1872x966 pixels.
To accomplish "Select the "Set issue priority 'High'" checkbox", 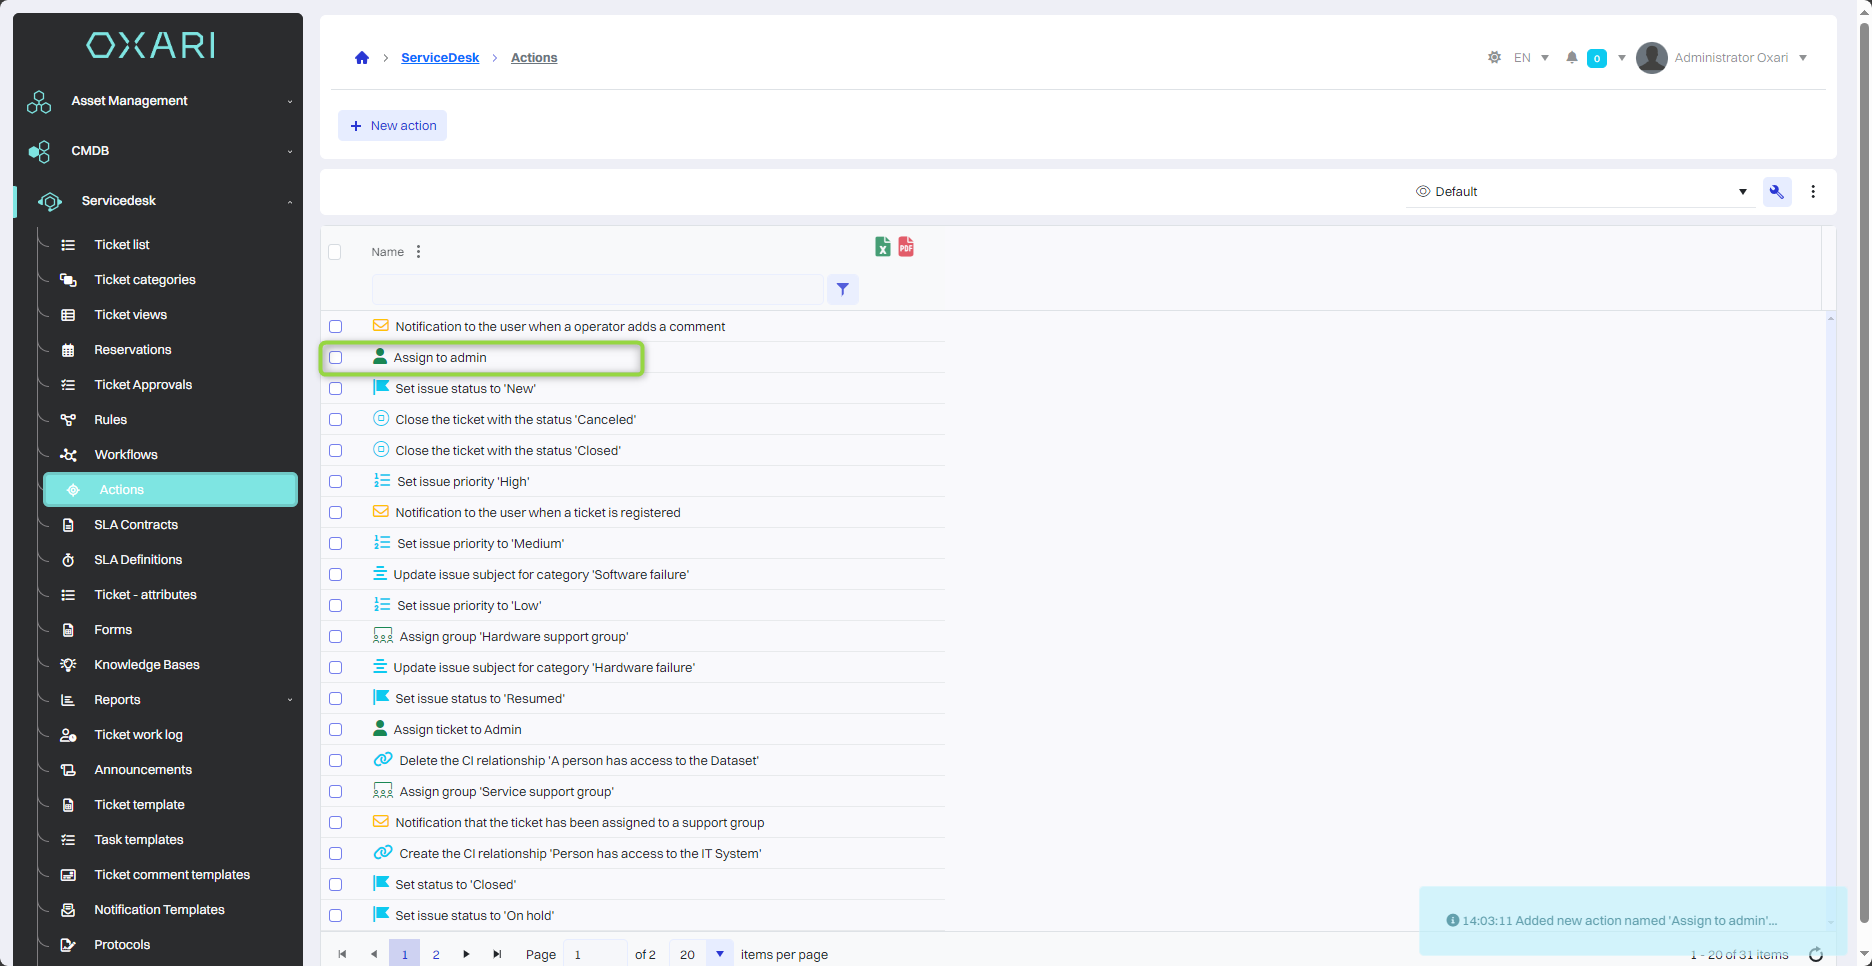I will [x=336, y=482].
